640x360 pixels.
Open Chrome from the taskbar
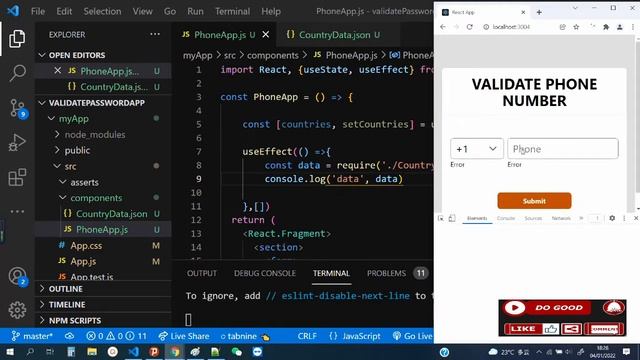coord(175,351)
